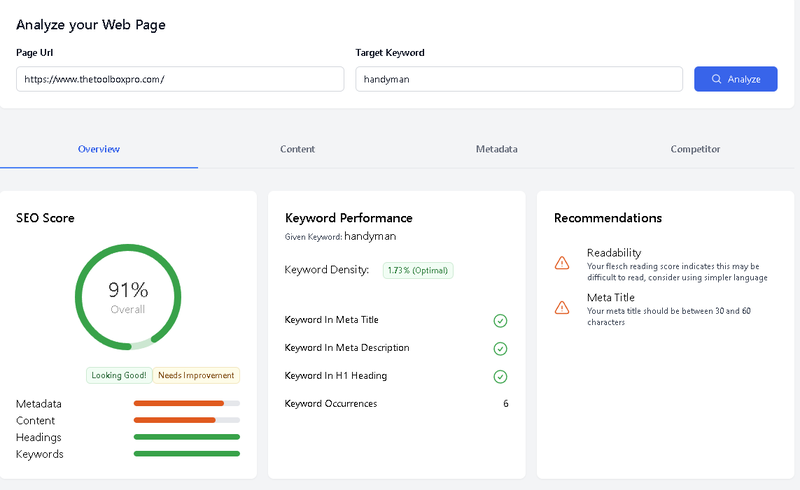Click the Content score progress bar
800x490 pixels.
coord(186,420)
